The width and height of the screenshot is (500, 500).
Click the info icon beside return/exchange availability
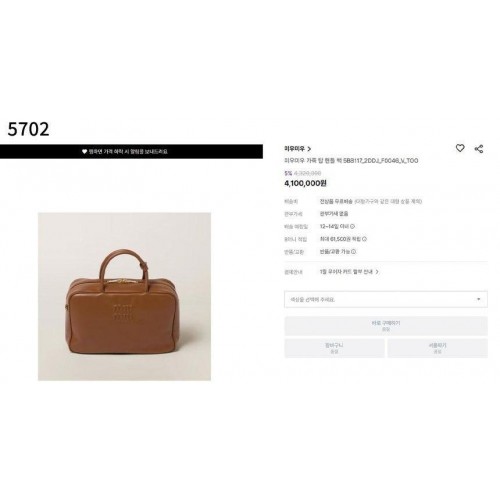click(354, 252)
